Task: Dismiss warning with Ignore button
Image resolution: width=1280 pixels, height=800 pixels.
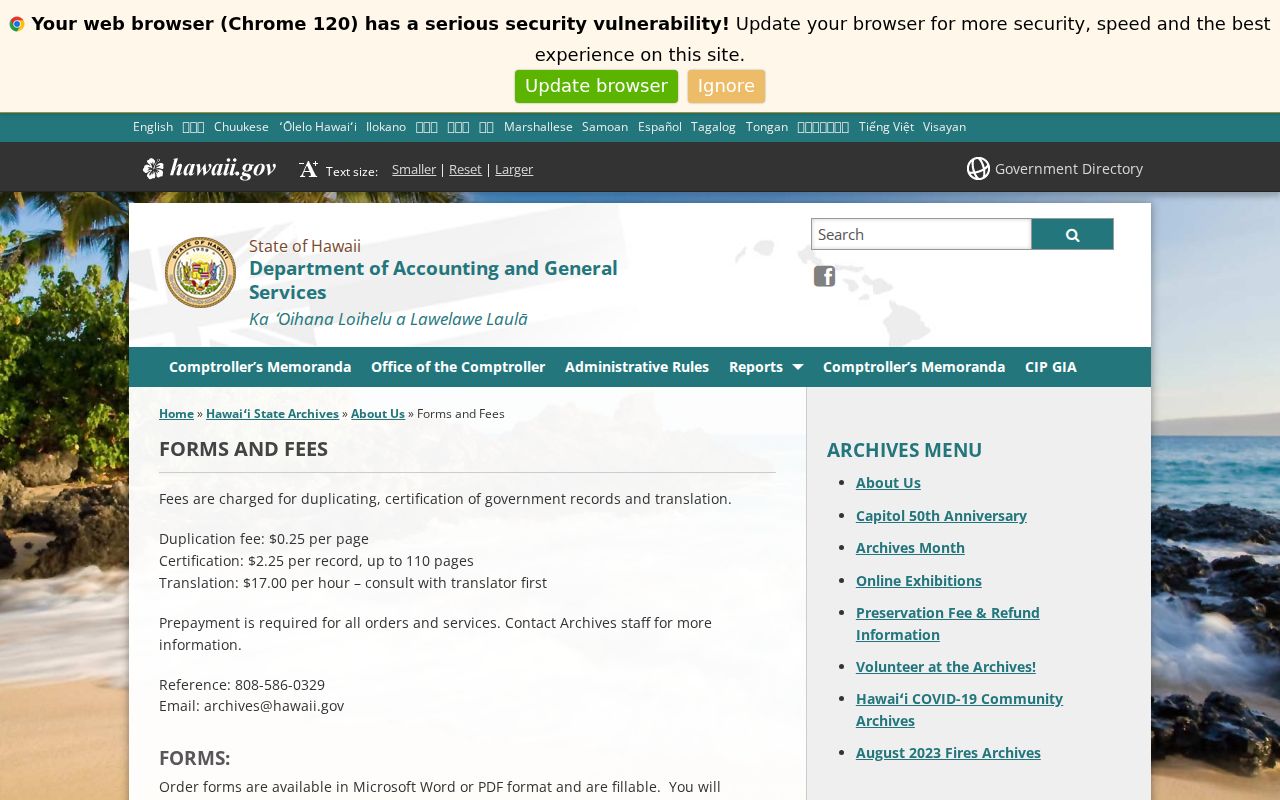Action: tap(726, 86)
